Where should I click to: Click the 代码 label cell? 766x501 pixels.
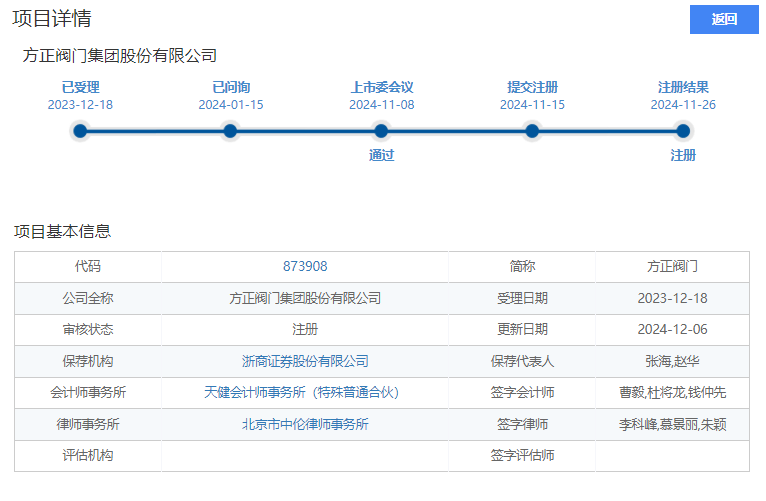coord(88,267)
